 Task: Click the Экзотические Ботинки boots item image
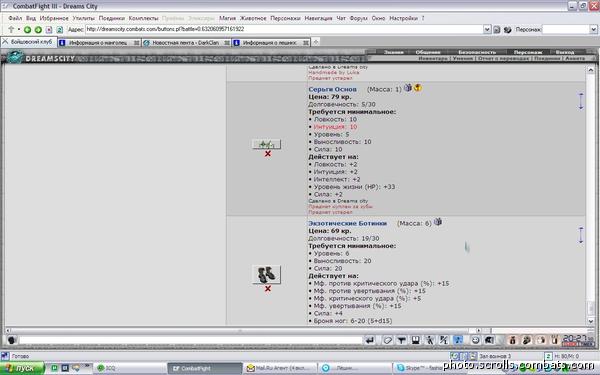coord(266,275)
